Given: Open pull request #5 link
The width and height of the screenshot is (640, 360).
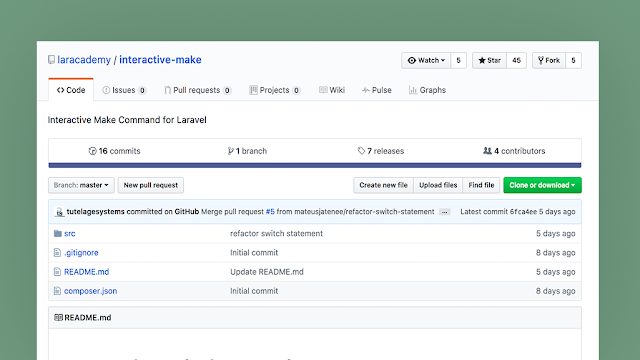Looking at the screenshot, I should [x=270, y=211].
